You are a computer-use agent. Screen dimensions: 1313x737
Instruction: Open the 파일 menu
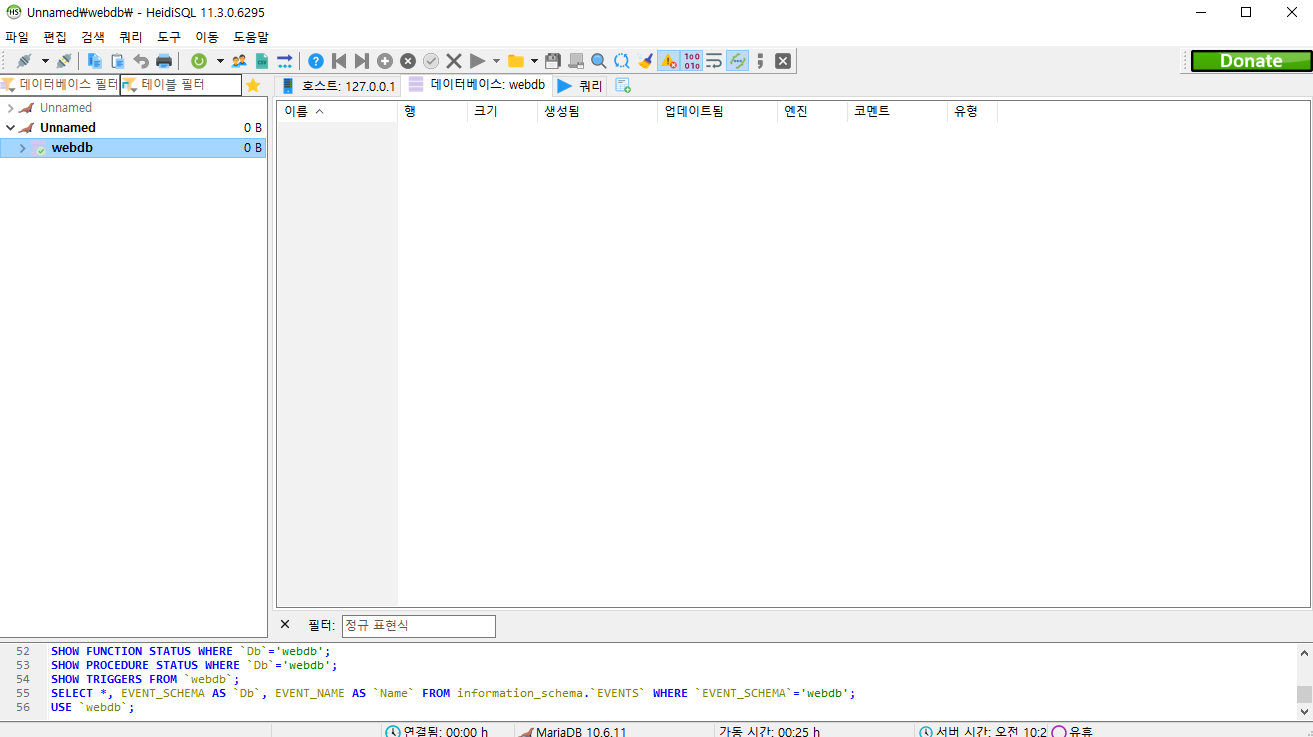tap(17, 37)
